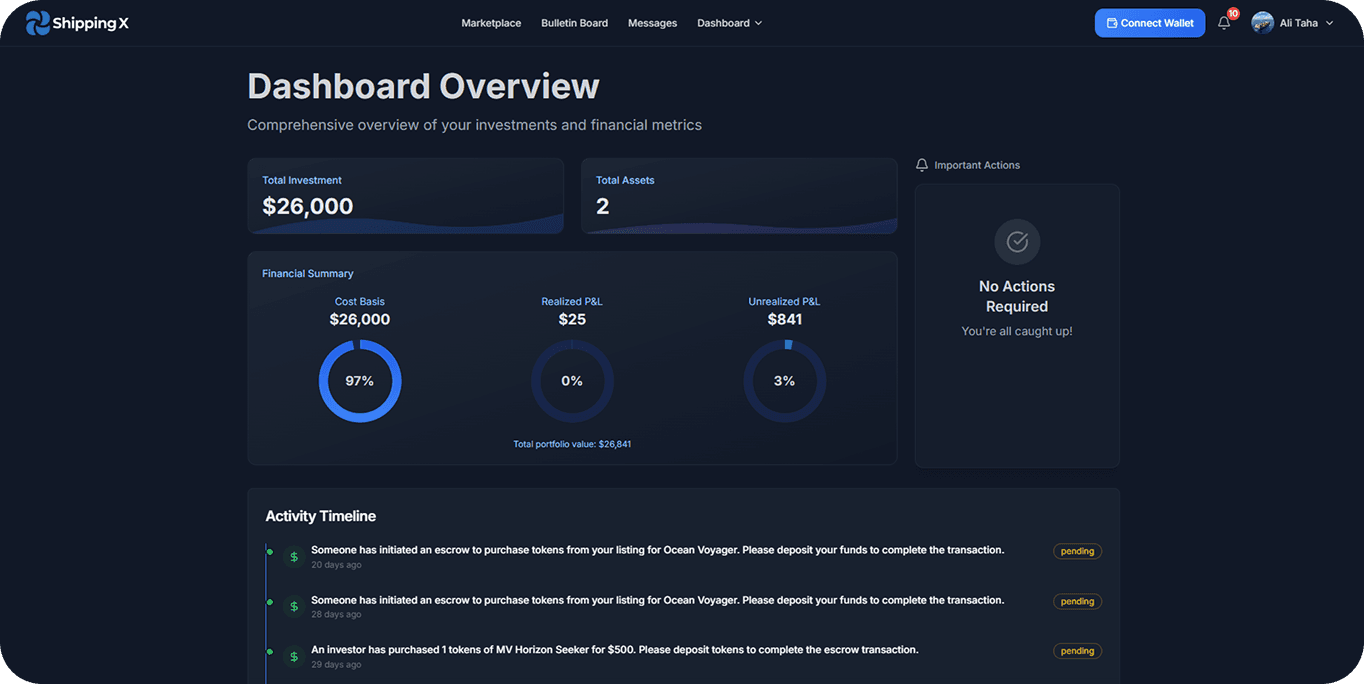Go to the Marketplace page
The width and height of the screenshot is (1364, 684).
[x=491, y=23]
